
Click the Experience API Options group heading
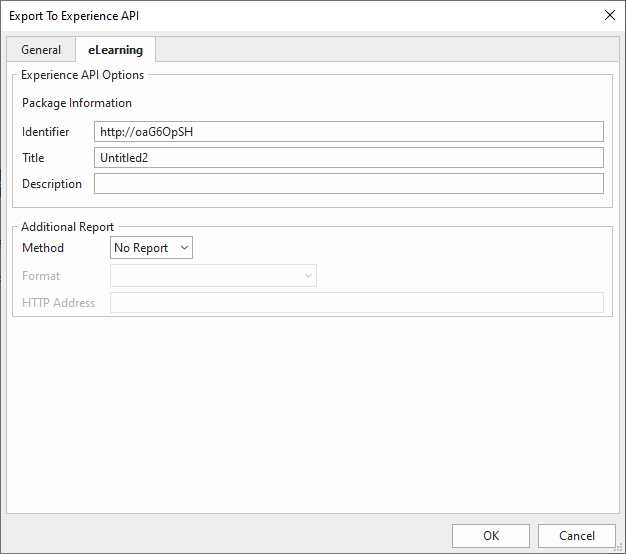pos(82,75)
